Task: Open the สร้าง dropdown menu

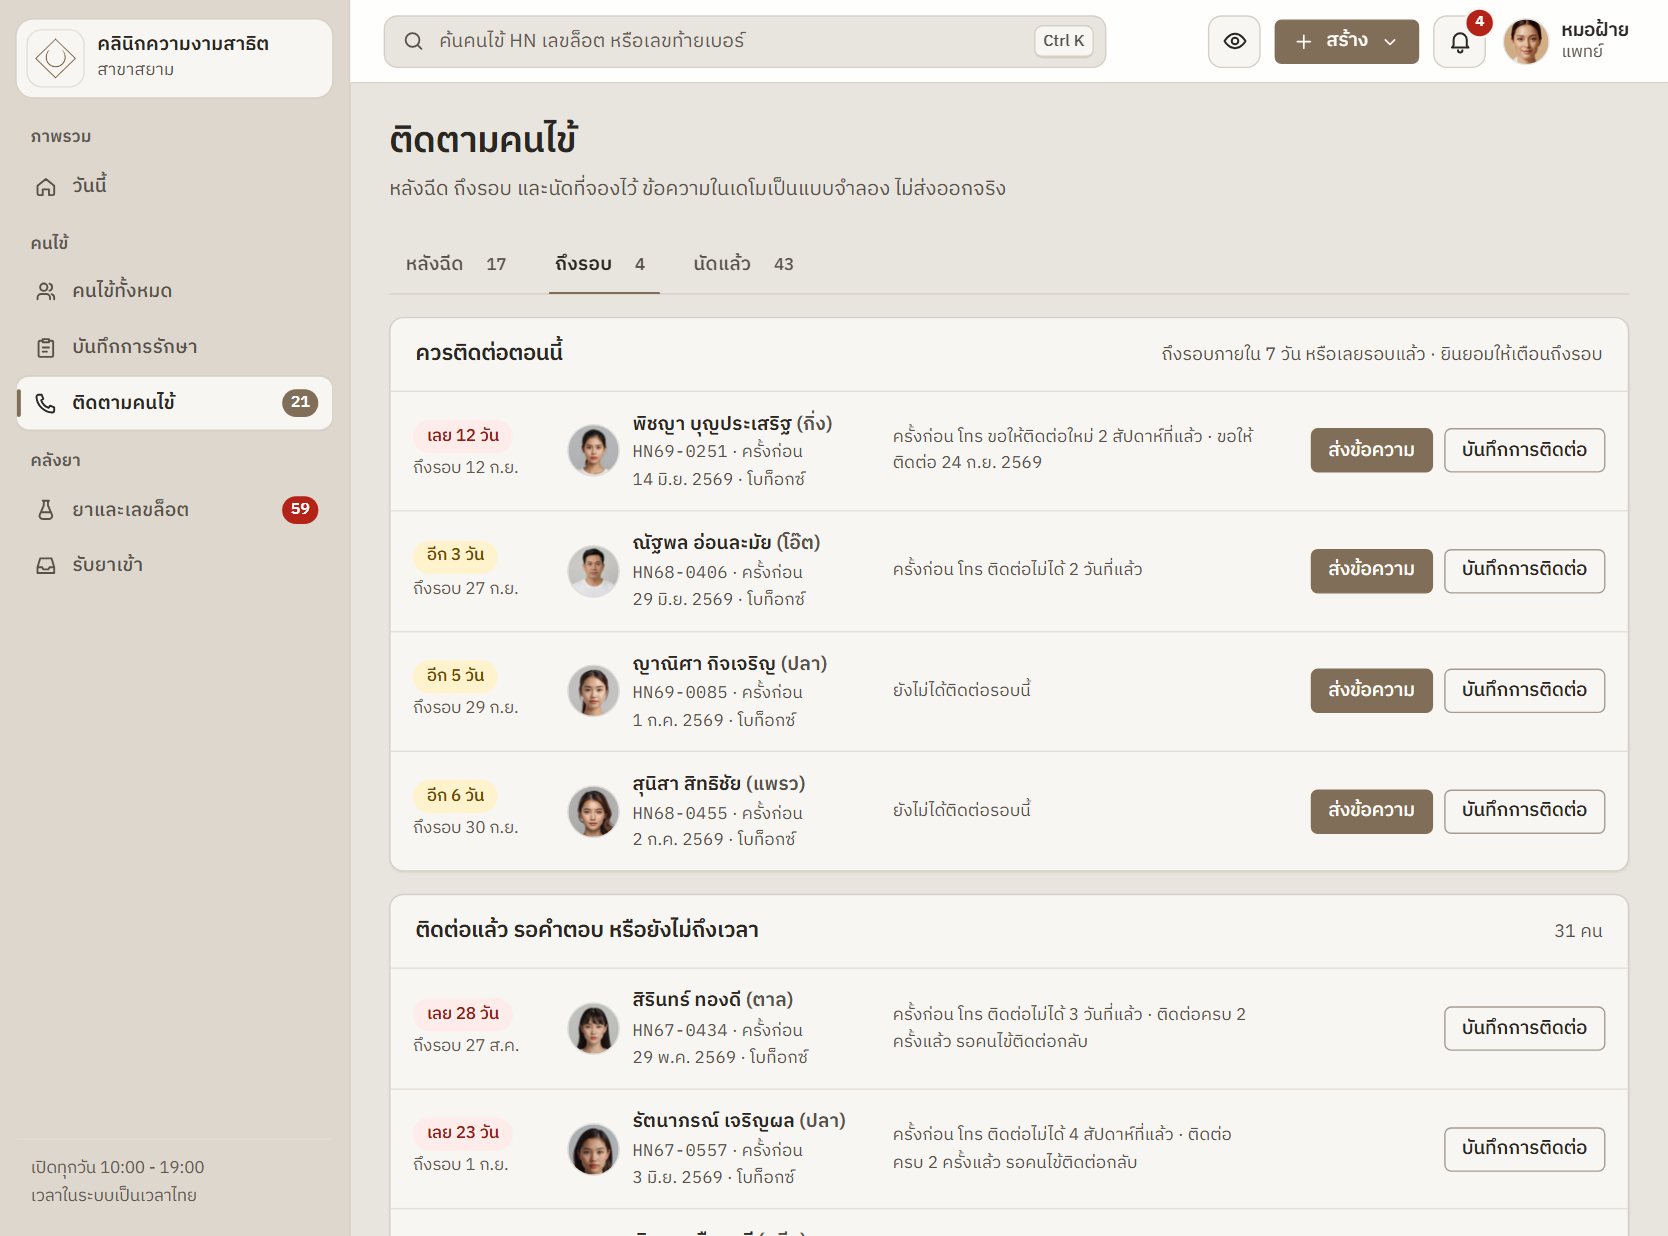Action: click(1346, 42)
